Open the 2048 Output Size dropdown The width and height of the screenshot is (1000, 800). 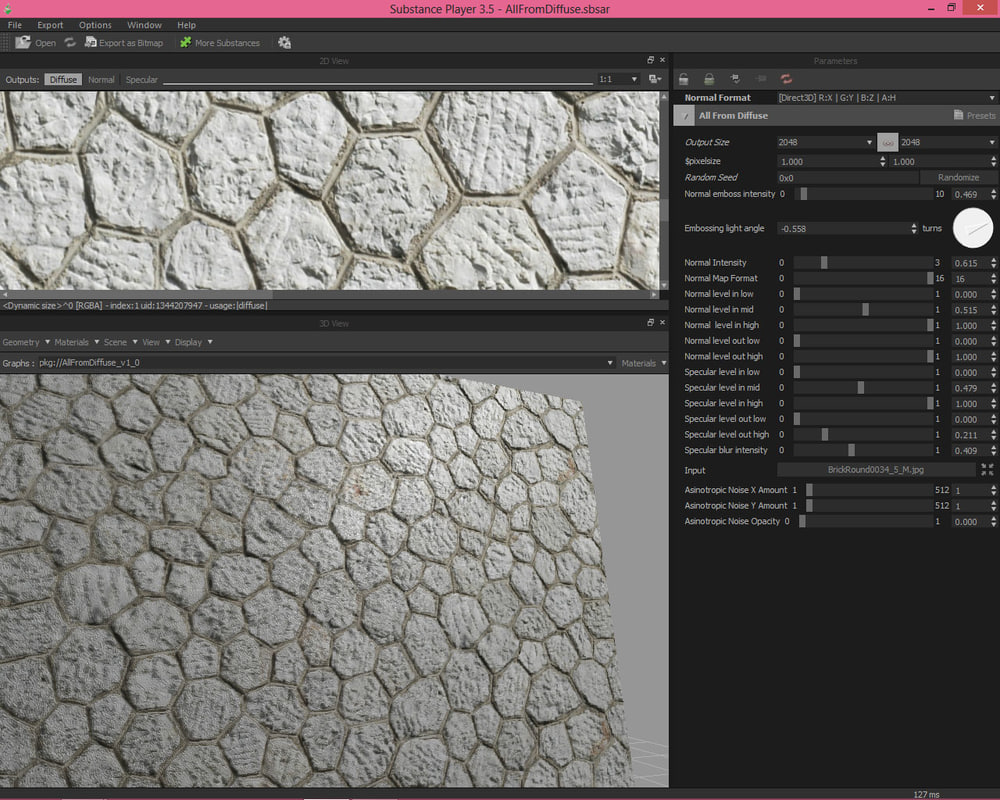click(x=824, y=141)
